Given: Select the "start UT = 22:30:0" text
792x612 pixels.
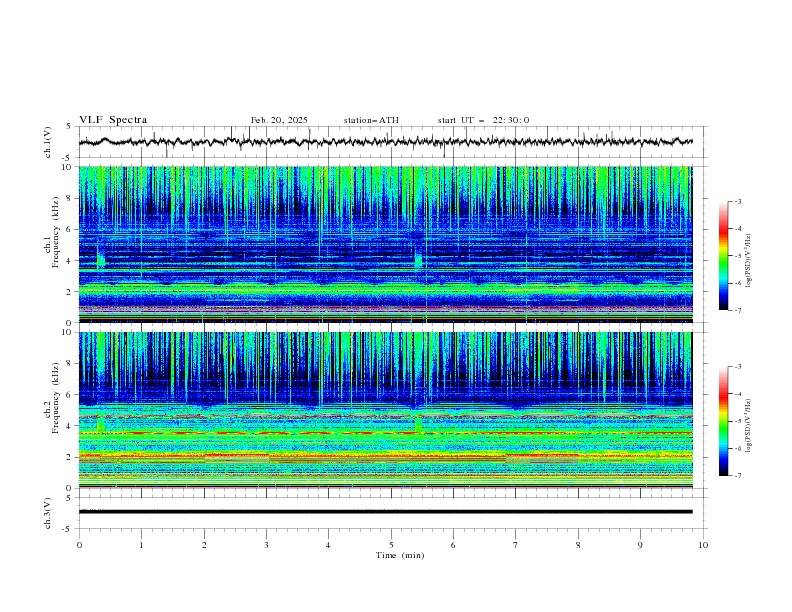Looking at the screenshot, I should pyautogui.click(x=483, y=120).
